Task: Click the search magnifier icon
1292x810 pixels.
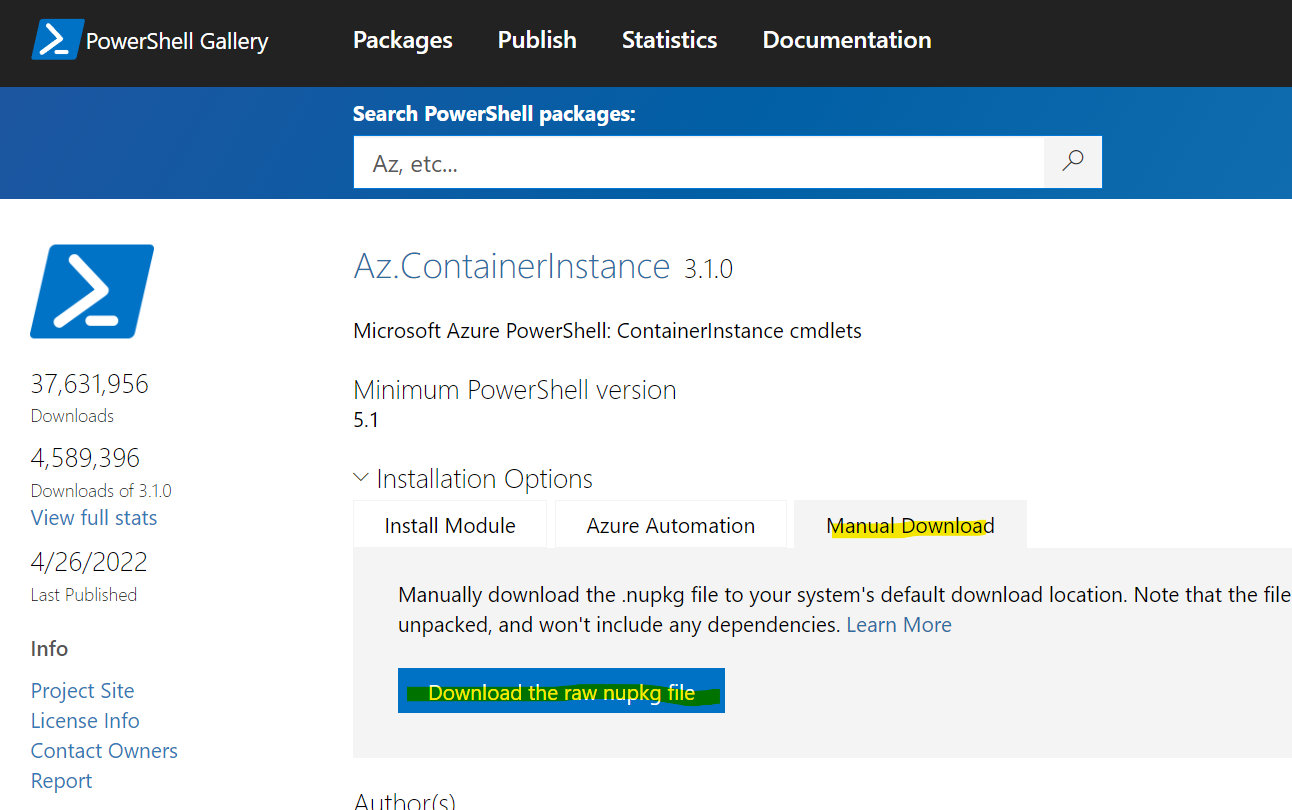Action: point(1073,162)
